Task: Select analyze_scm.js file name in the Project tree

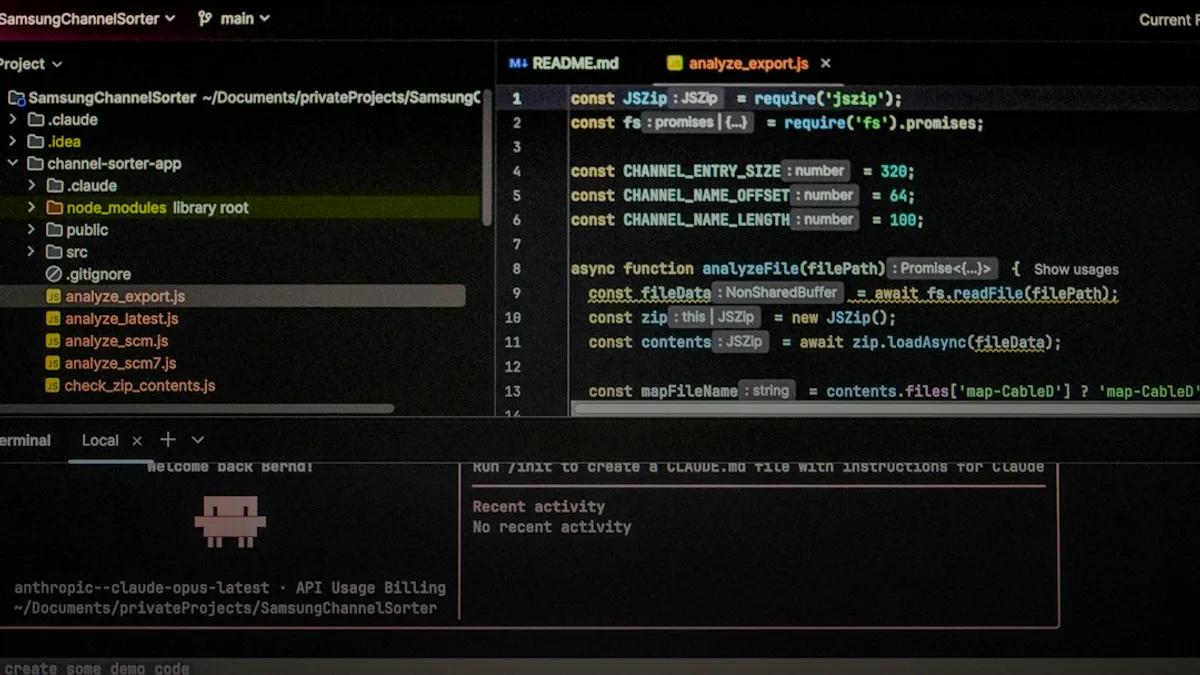Action: (116, 341)
